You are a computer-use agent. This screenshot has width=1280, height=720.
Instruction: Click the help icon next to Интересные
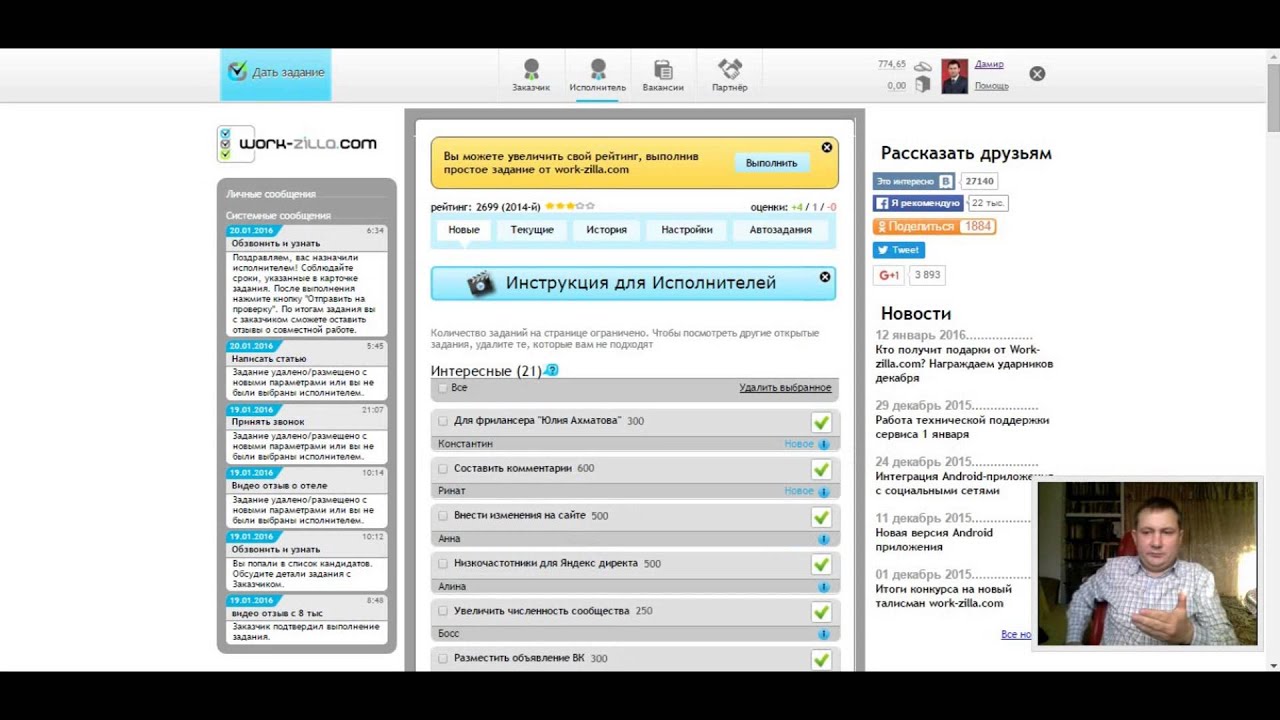tap(552, 370)
